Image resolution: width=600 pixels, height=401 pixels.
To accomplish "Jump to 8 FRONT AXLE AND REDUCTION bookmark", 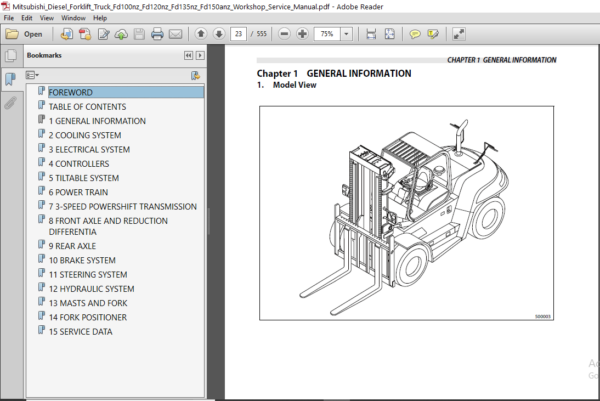I will tap(108, 226).
